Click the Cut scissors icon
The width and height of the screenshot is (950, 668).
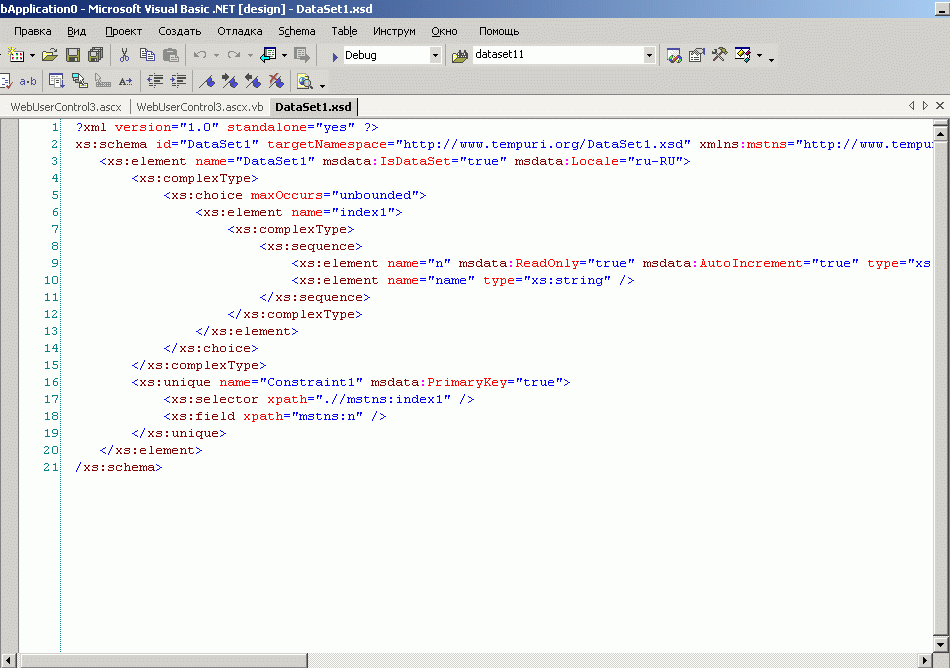pos(124,55)
